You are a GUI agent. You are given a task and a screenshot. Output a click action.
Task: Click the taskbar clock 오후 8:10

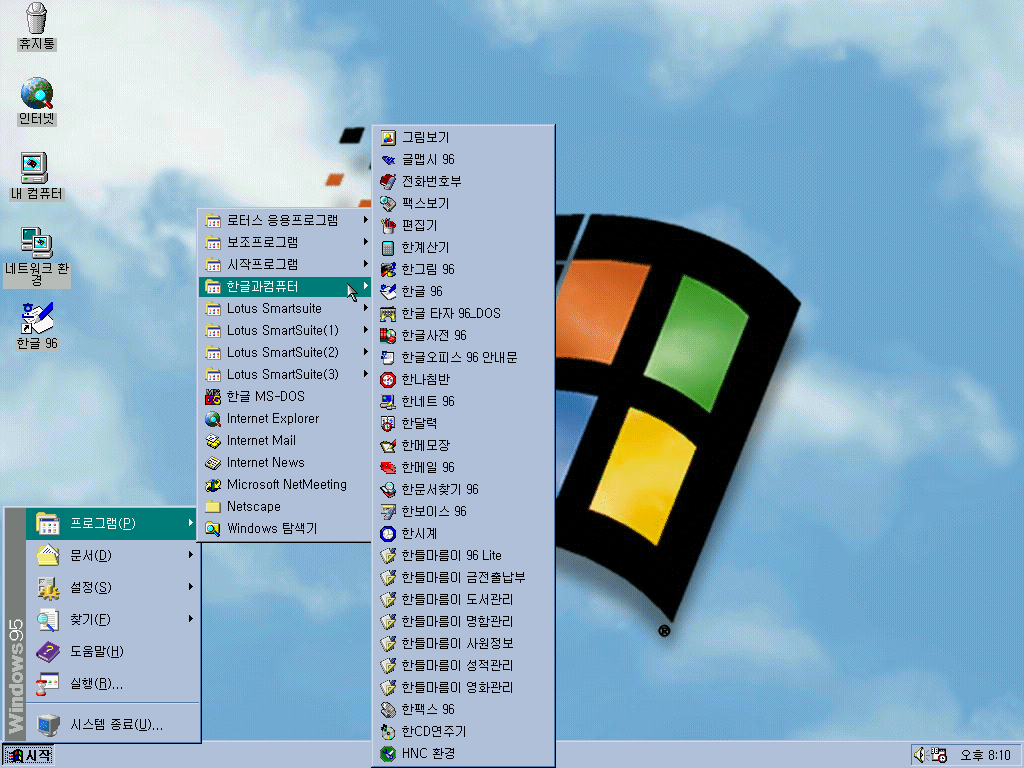985,756
